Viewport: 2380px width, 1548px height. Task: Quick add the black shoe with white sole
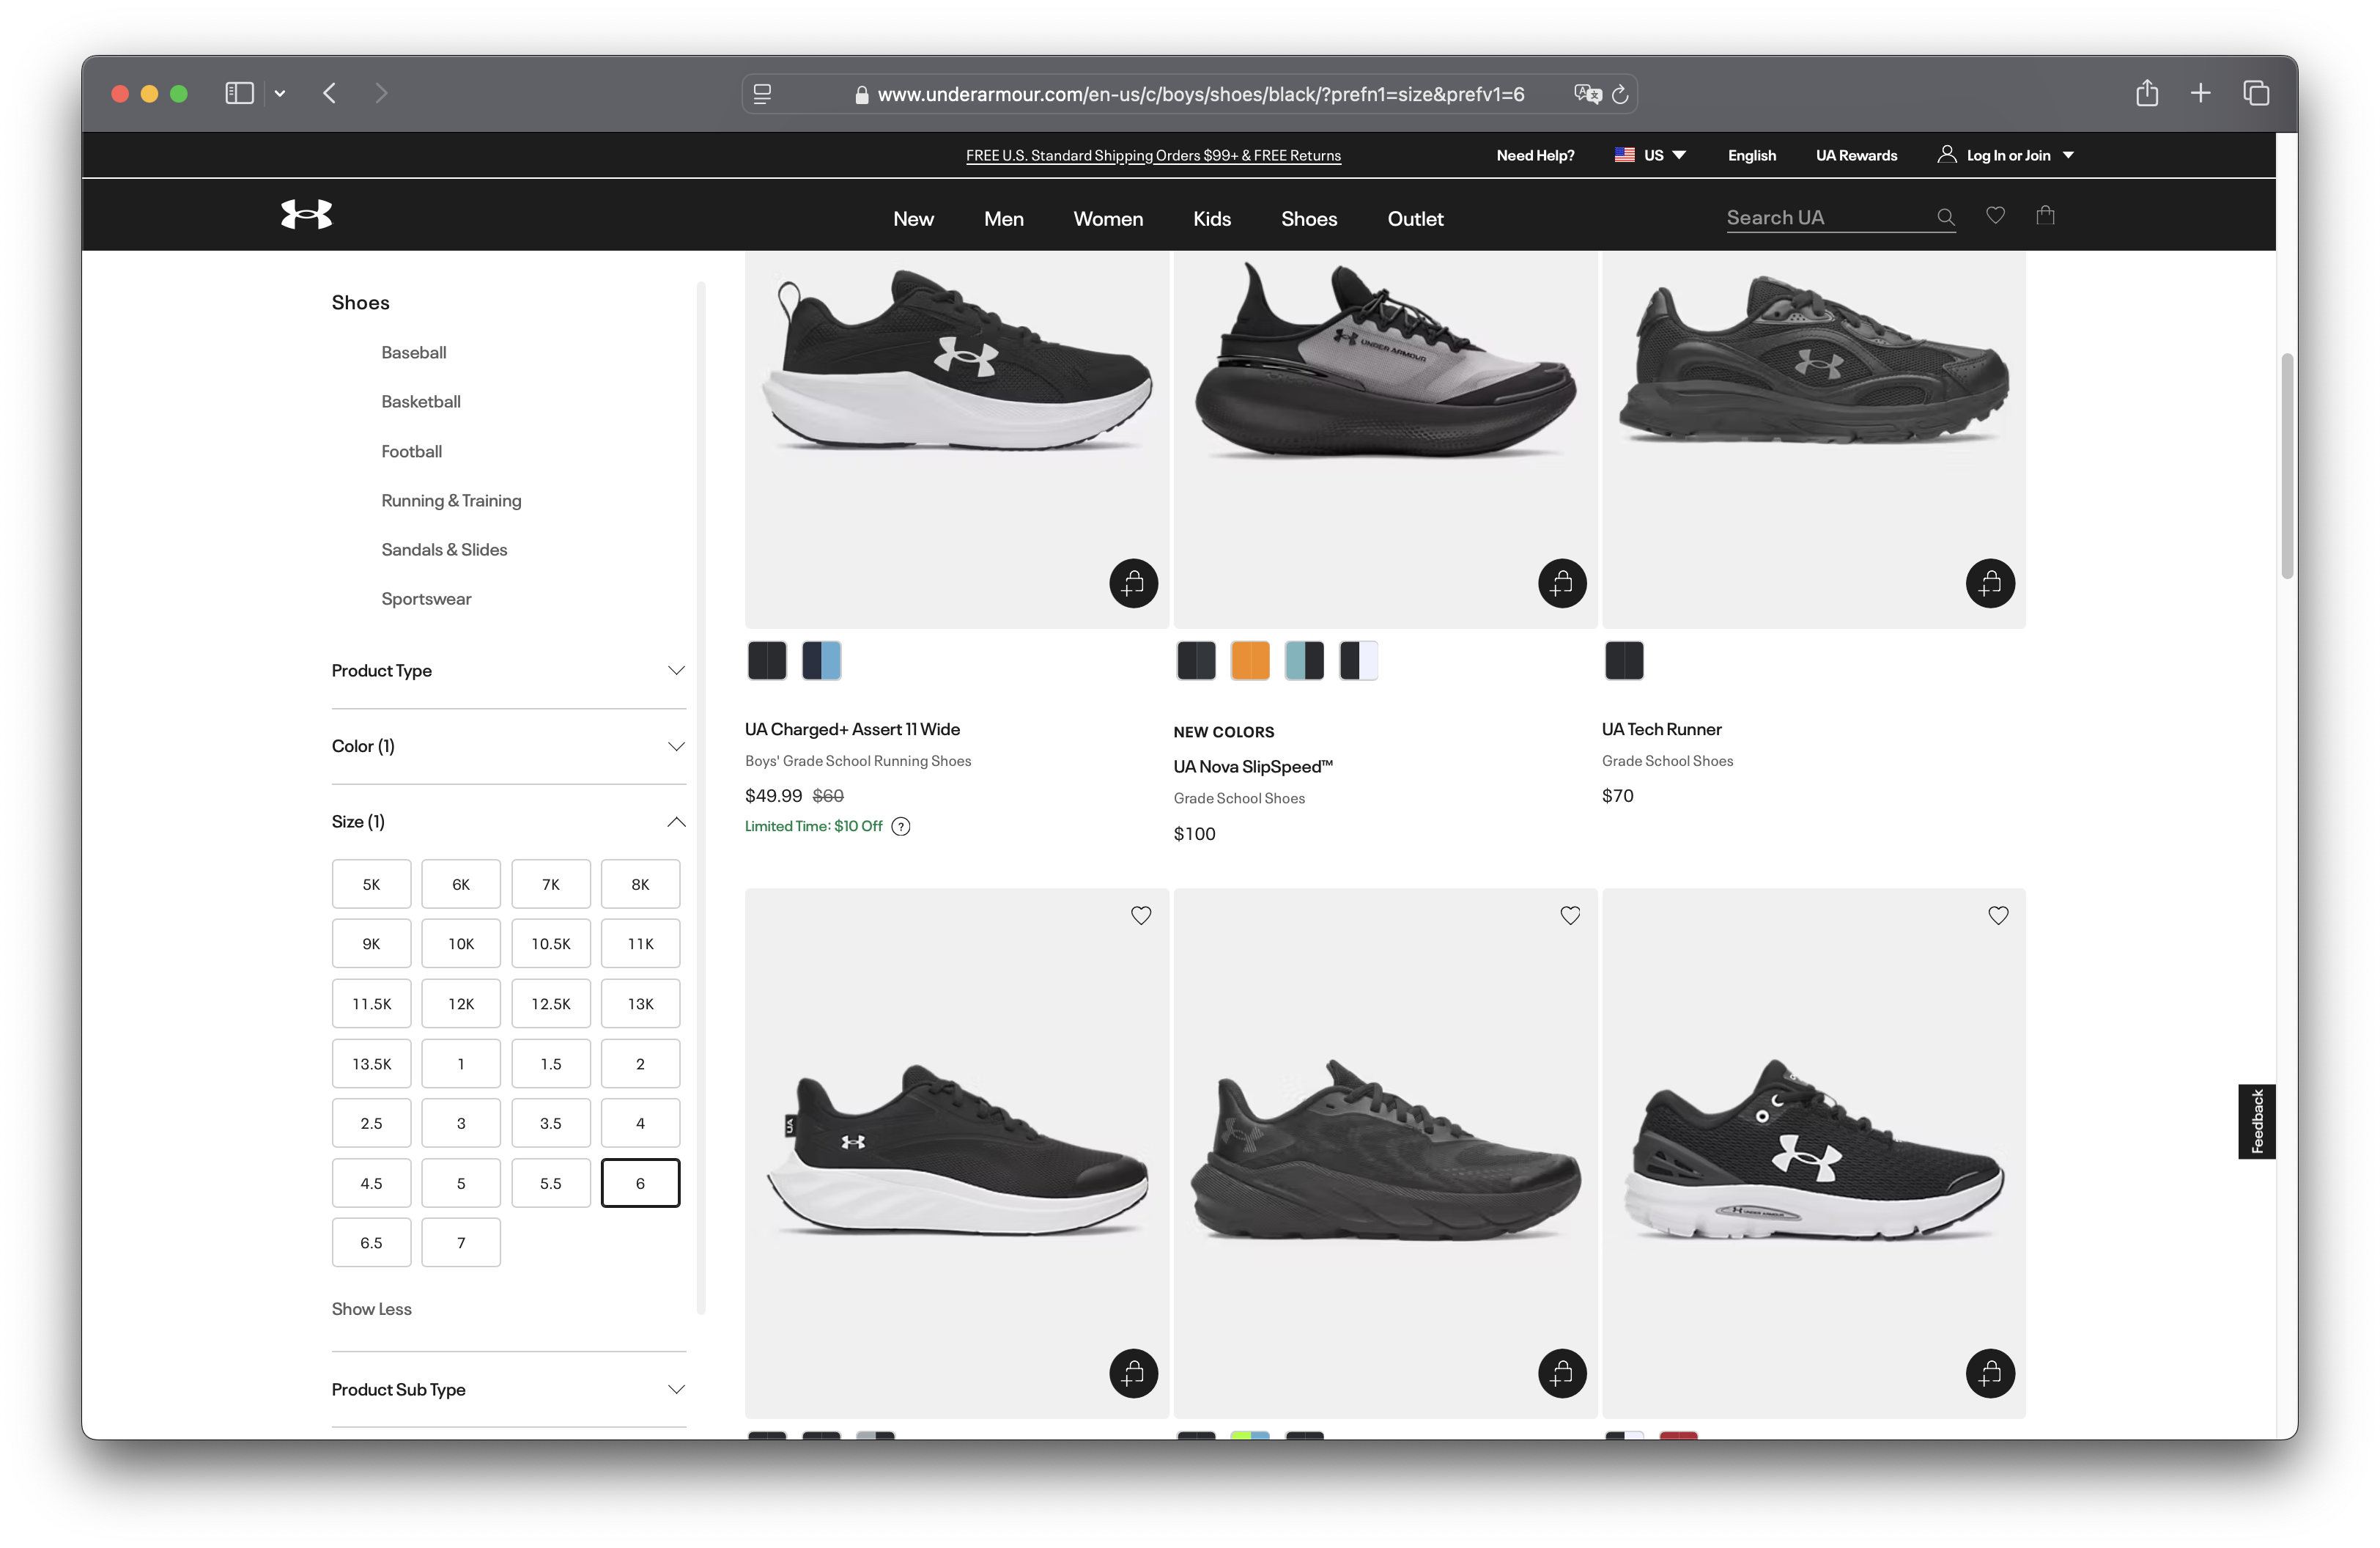click(x=1133, y=1374)
